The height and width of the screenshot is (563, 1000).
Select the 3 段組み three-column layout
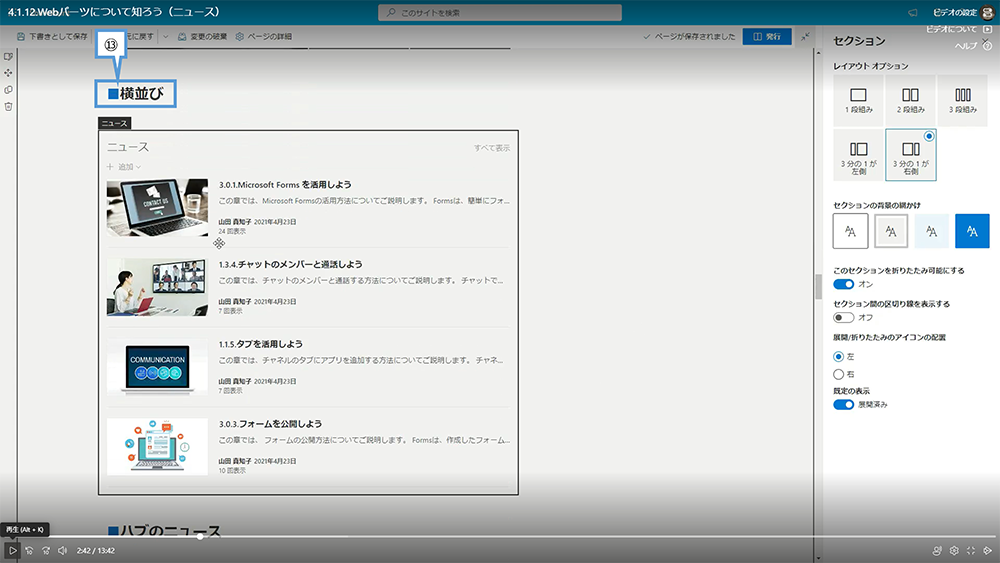(x=962, y=100)
